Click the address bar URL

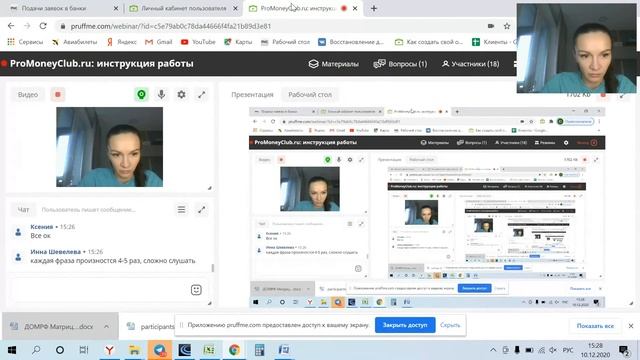pyautogui.click(x=171, y=26)
